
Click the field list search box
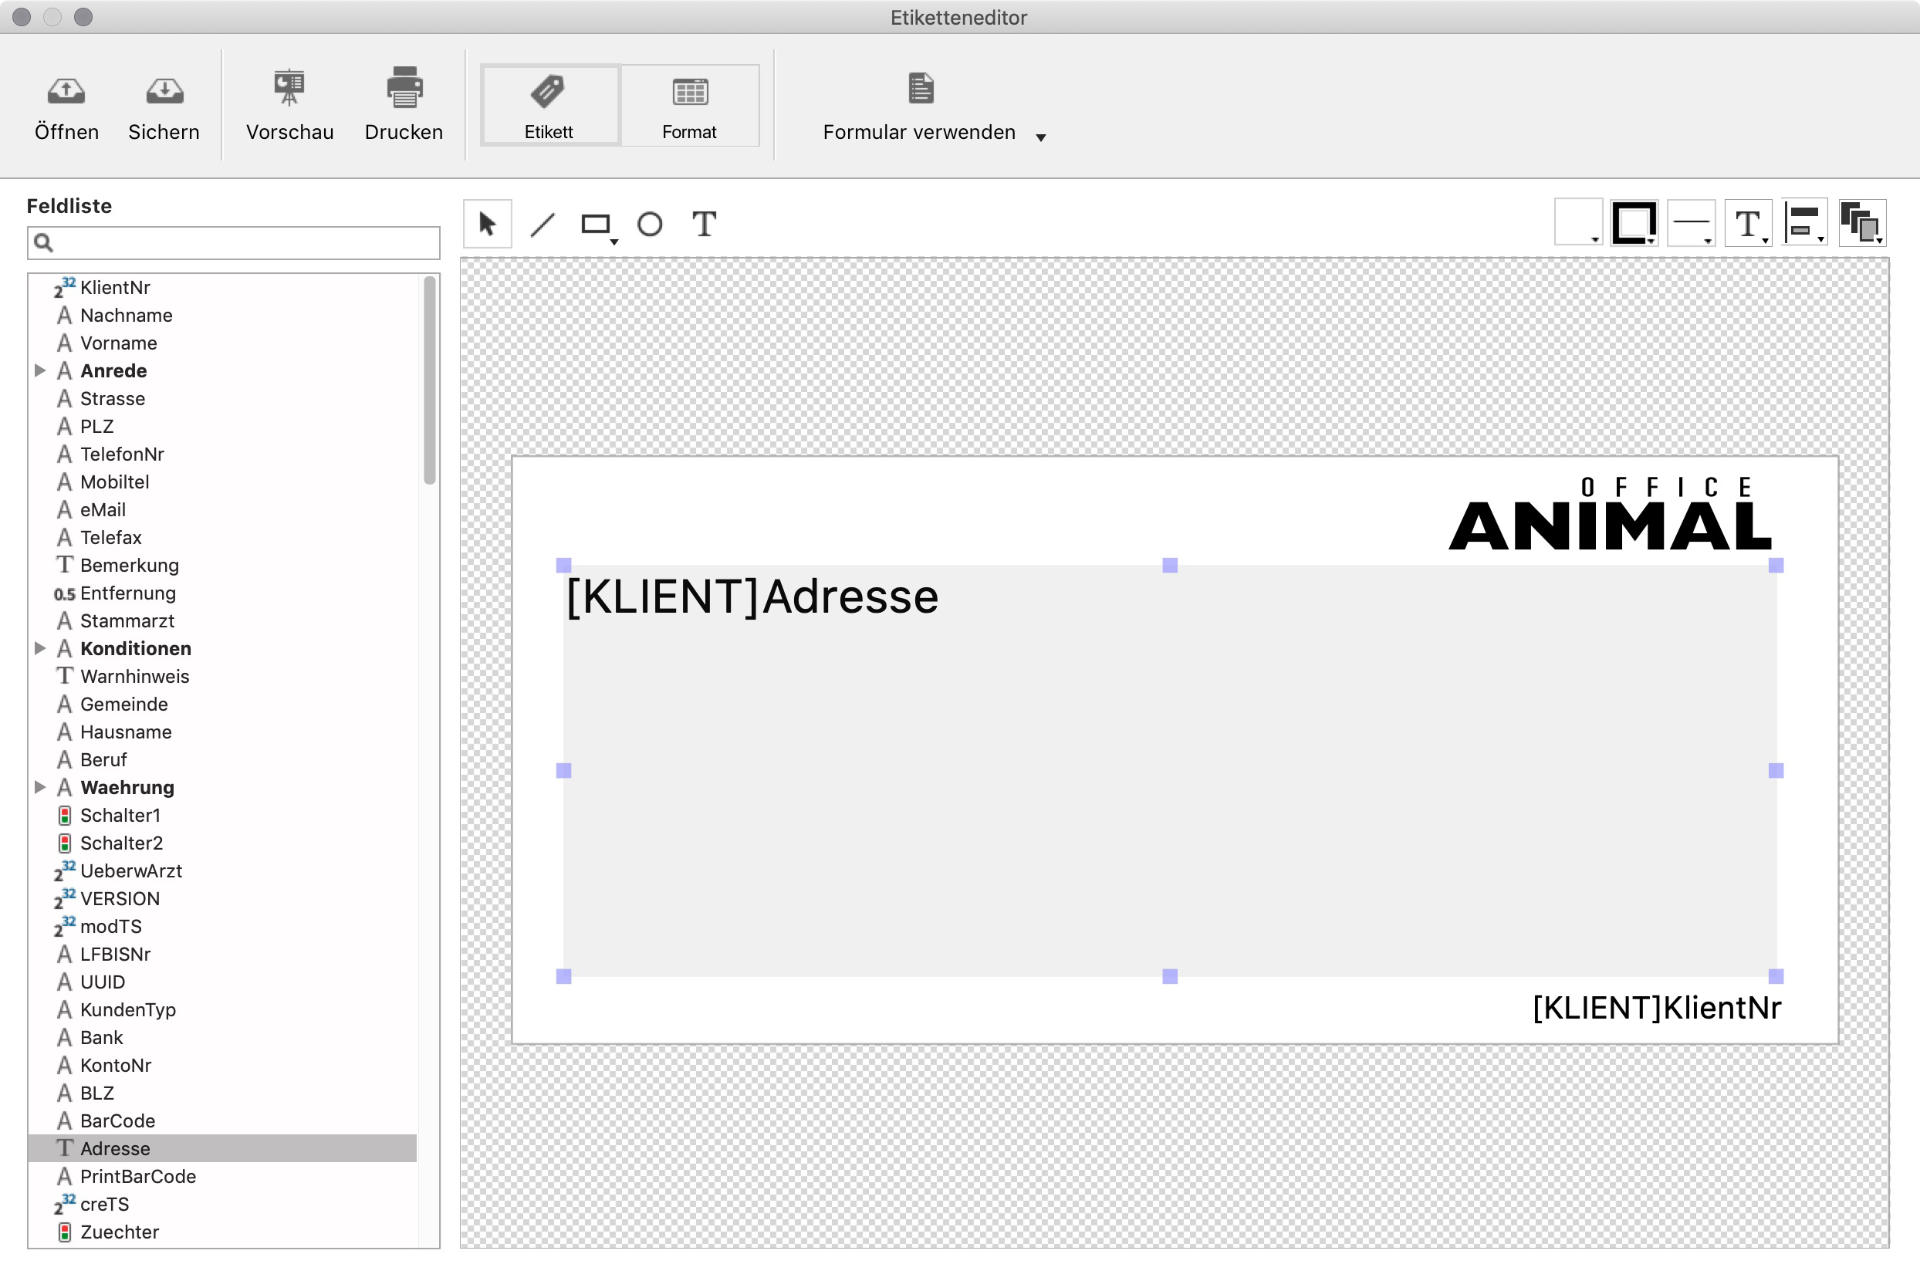pyautogui.click(x=234, y=242)
